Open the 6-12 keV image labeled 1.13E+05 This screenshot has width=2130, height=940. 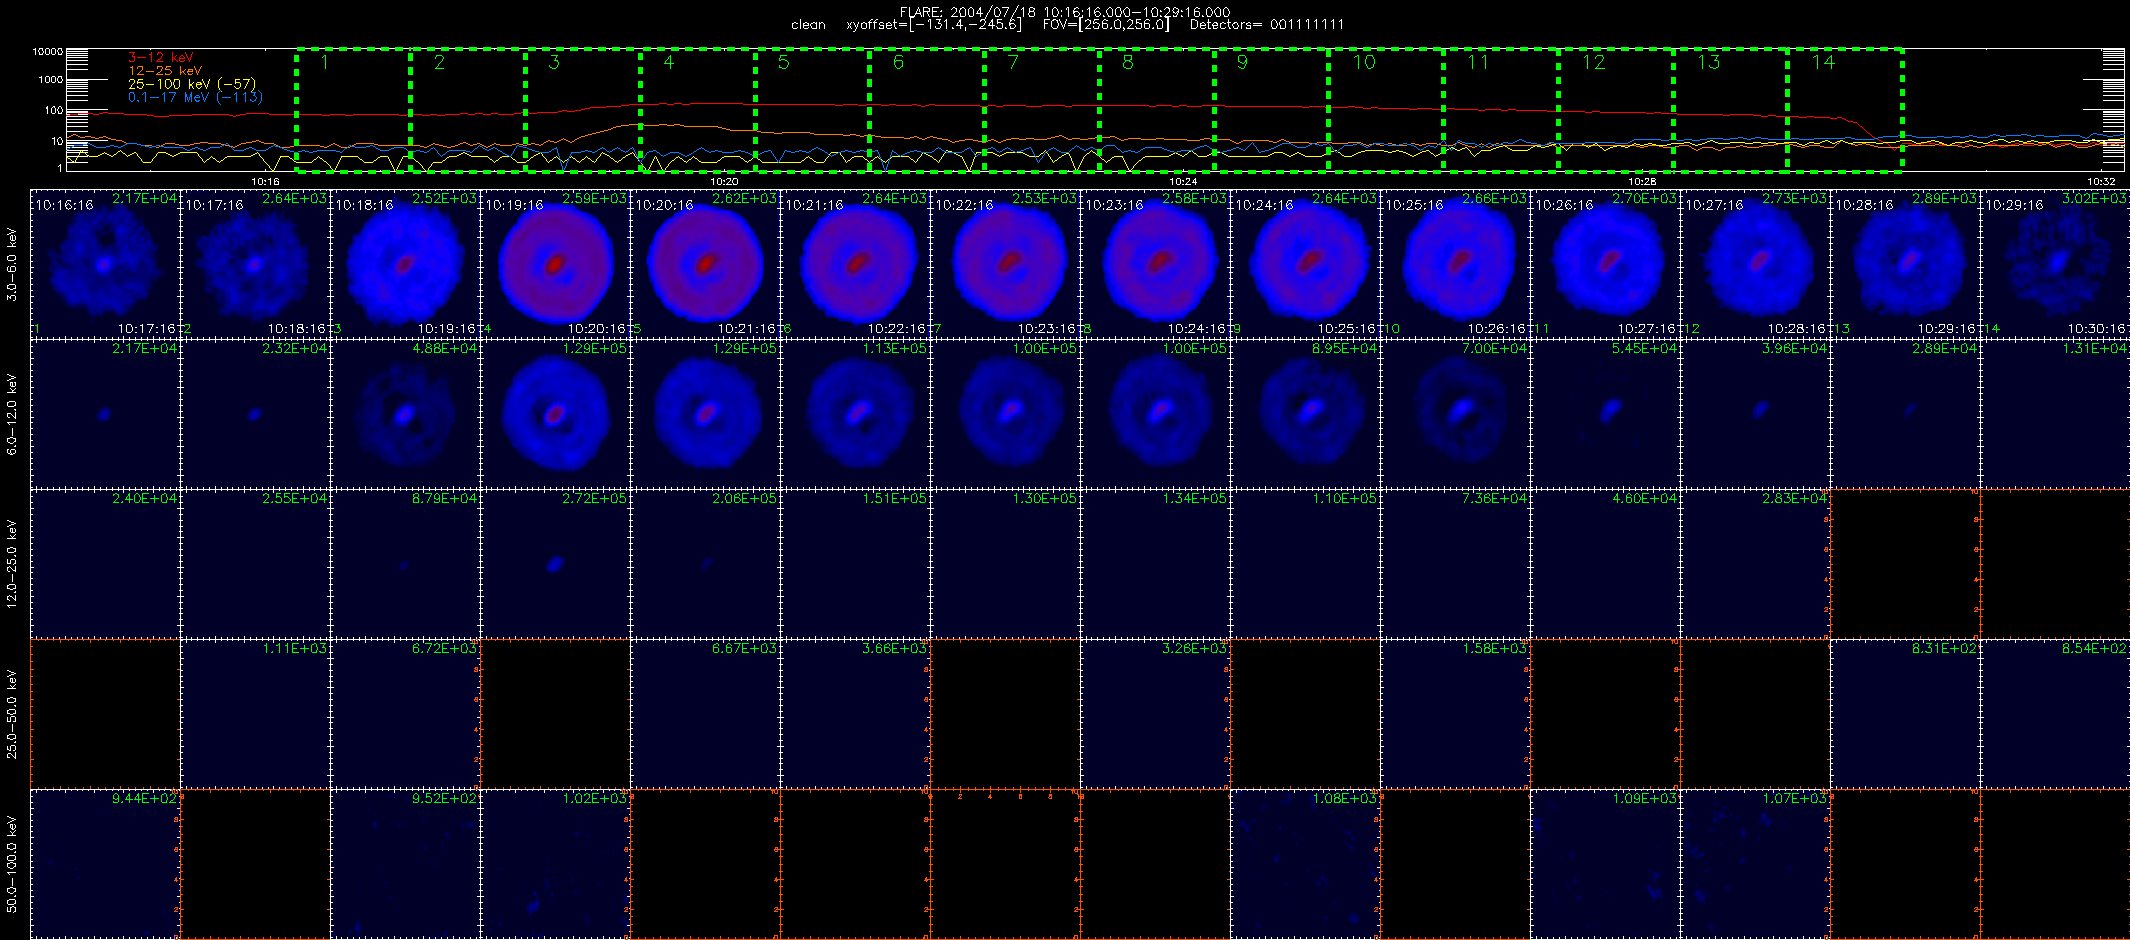[855, 413]
